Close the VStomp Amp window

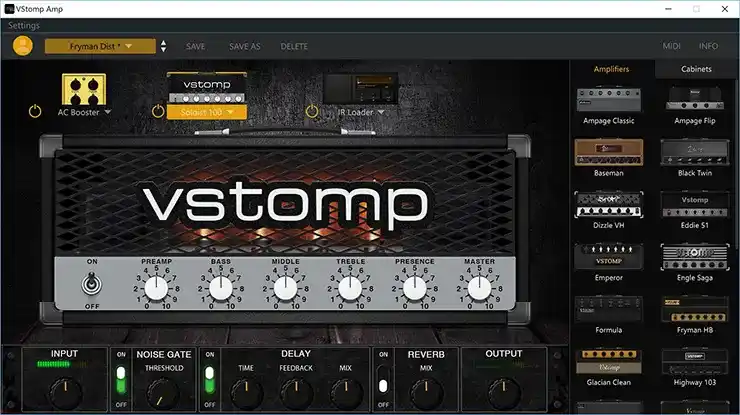(x=725, y=9)
